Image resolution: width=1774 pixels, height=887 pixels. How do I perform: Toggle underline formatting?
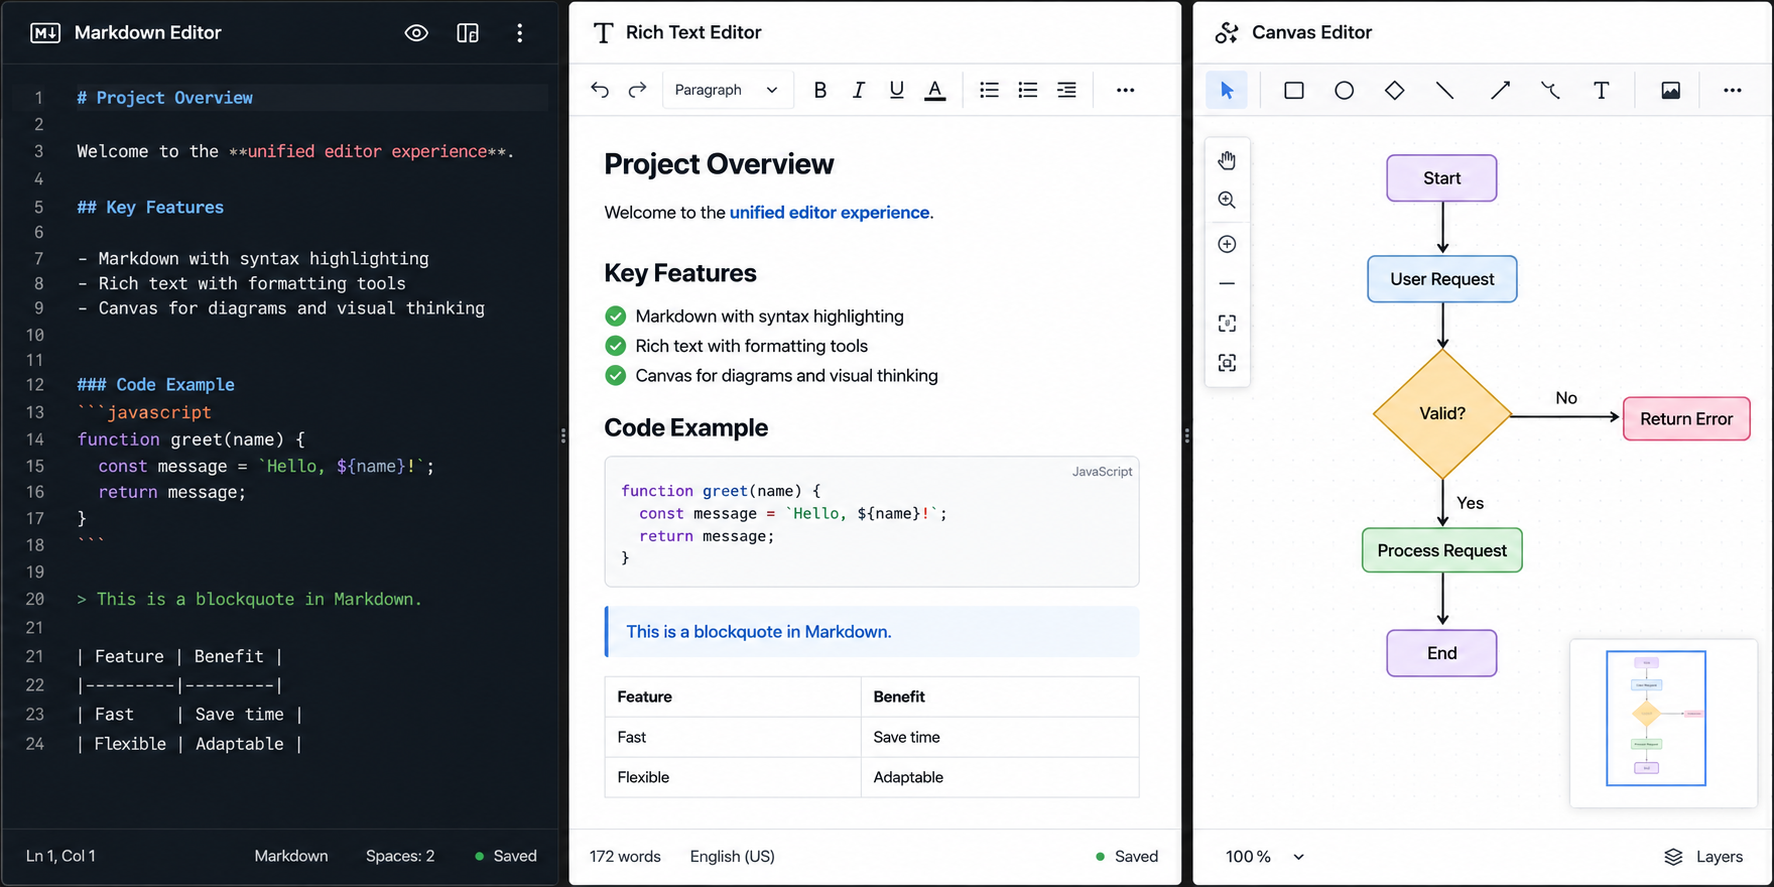point(896,90)
